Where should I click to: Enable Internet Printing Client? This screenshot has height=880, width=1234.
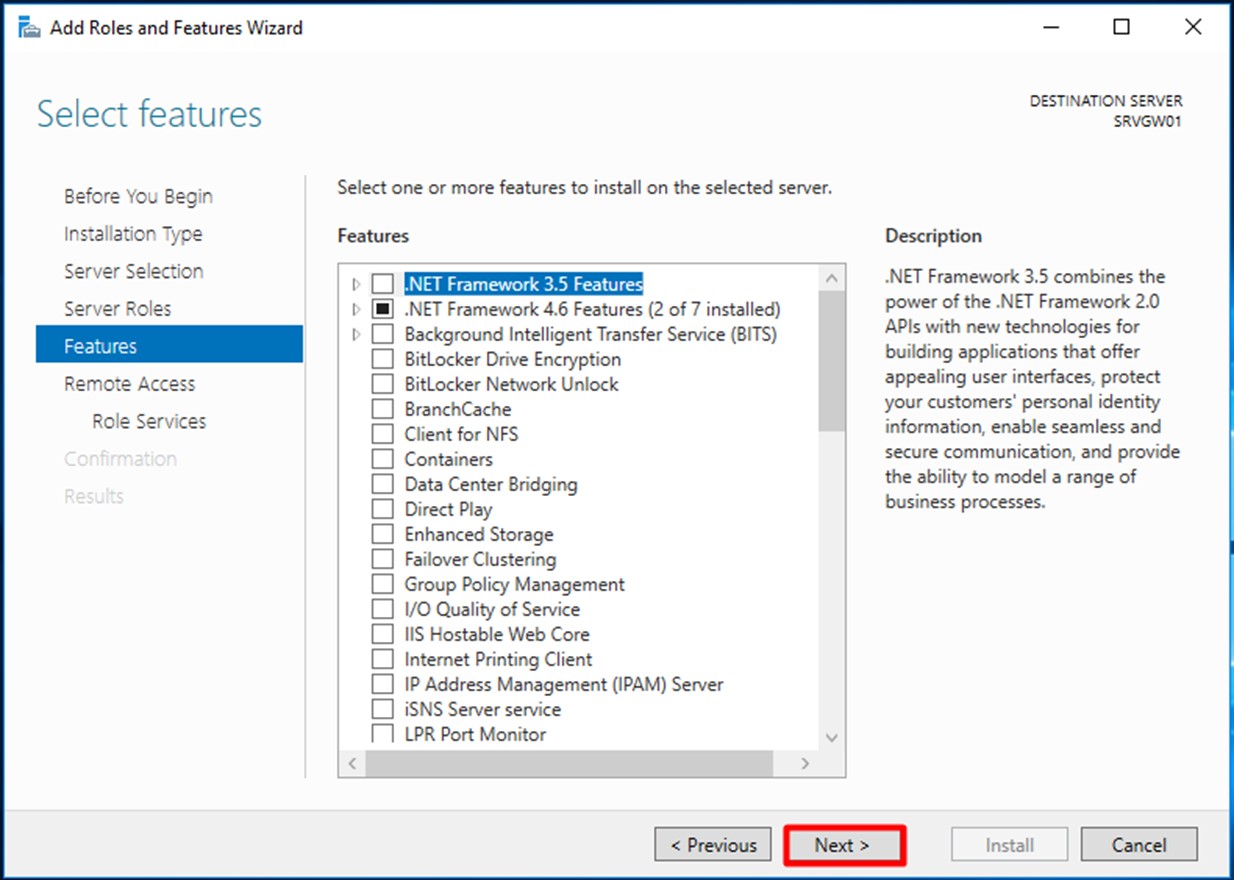pyautogui.click(x=382, y=658)
